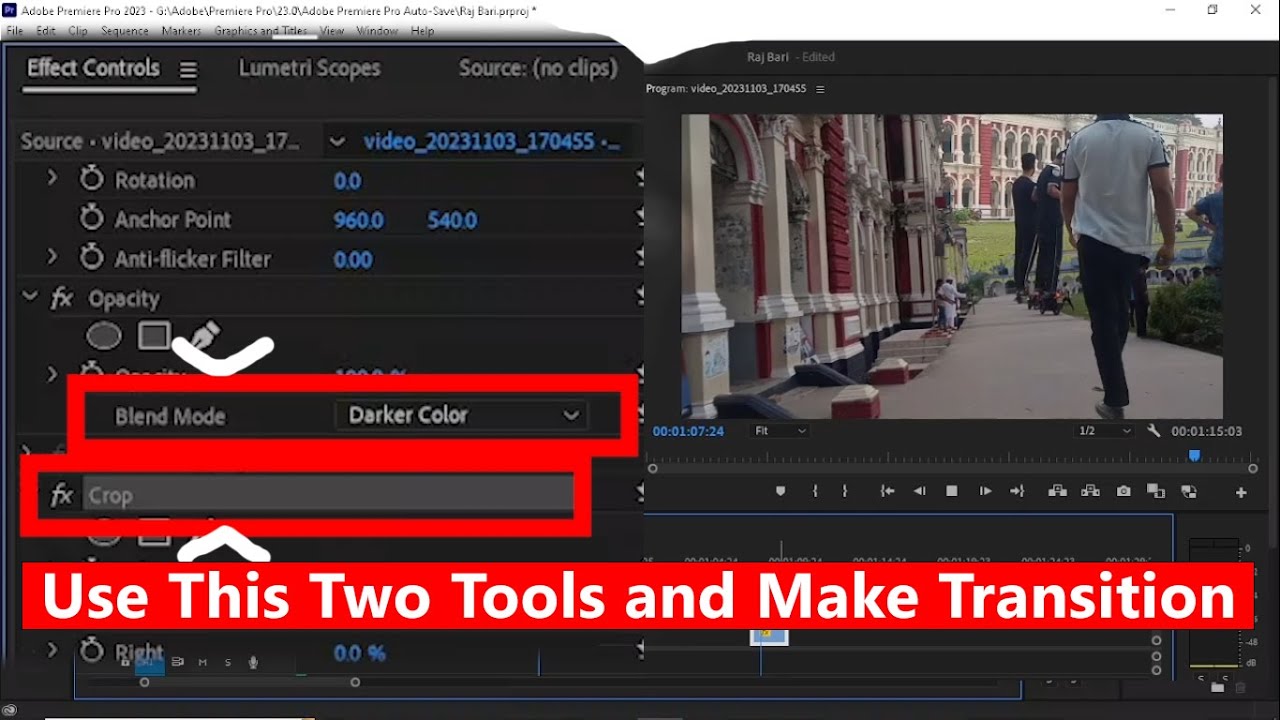Expand the Anti-flicker Filter property
The image size is (1280, 720).
52,258
